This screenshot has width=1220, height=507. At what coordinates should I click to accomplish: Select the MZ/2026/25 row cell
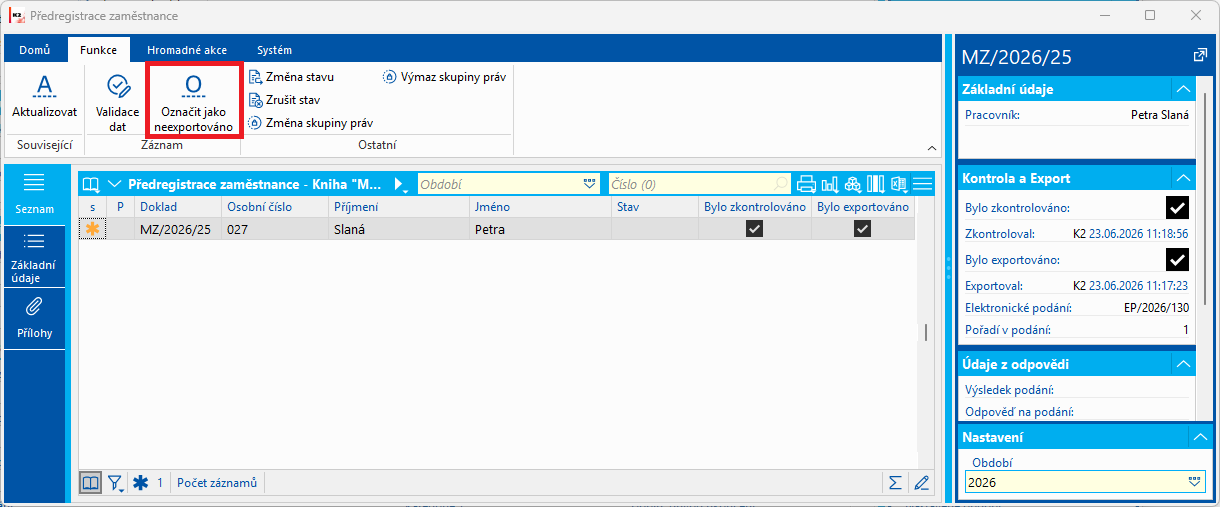tap(178, 229)
